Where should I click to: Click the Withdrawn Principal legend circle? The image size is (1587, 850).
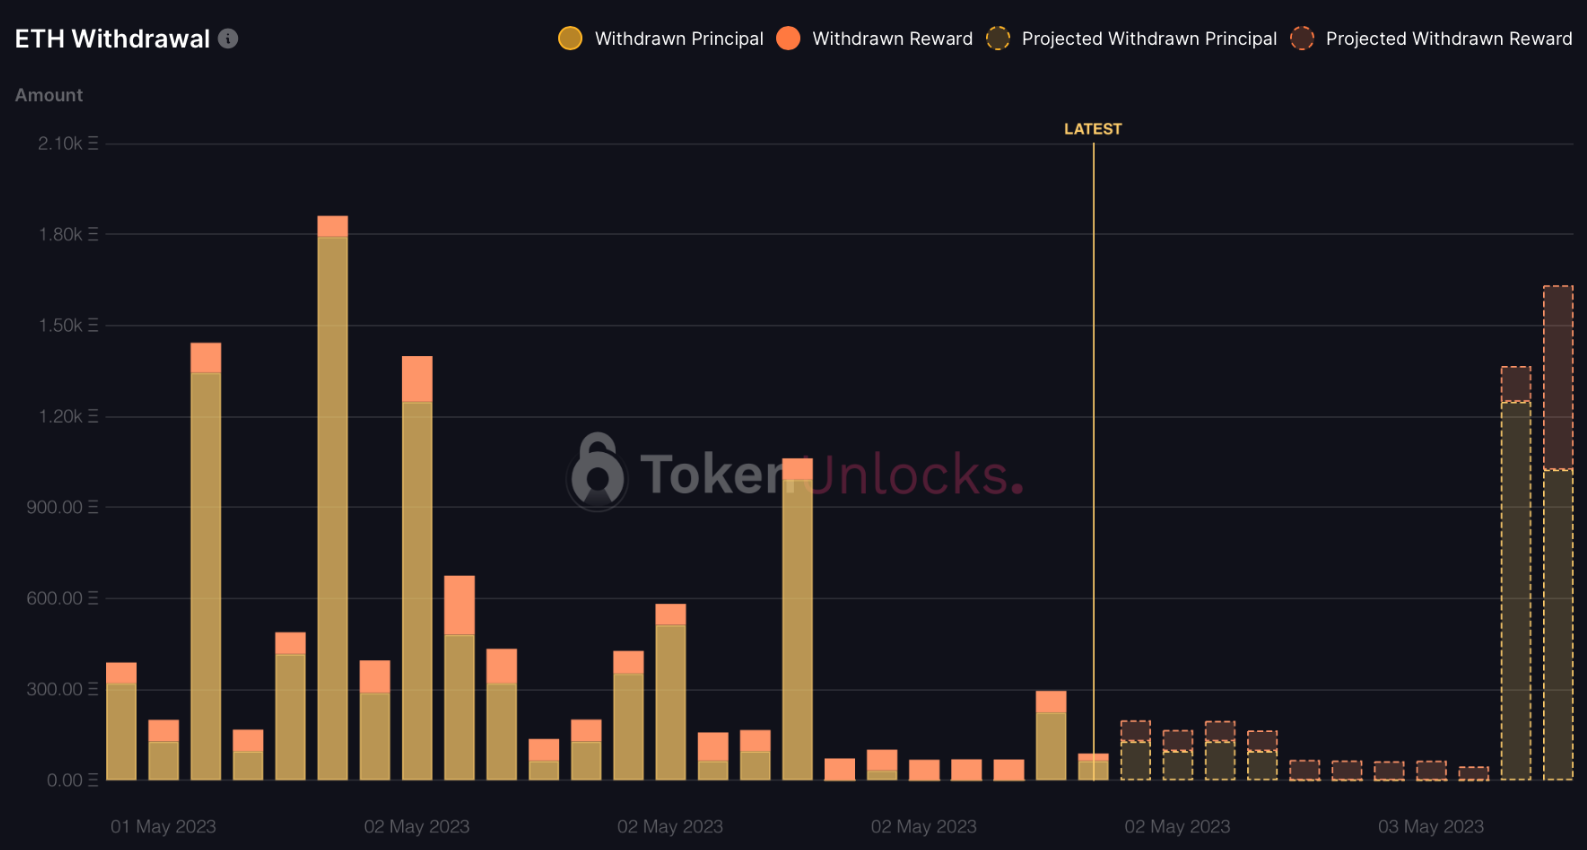[570, 39]
